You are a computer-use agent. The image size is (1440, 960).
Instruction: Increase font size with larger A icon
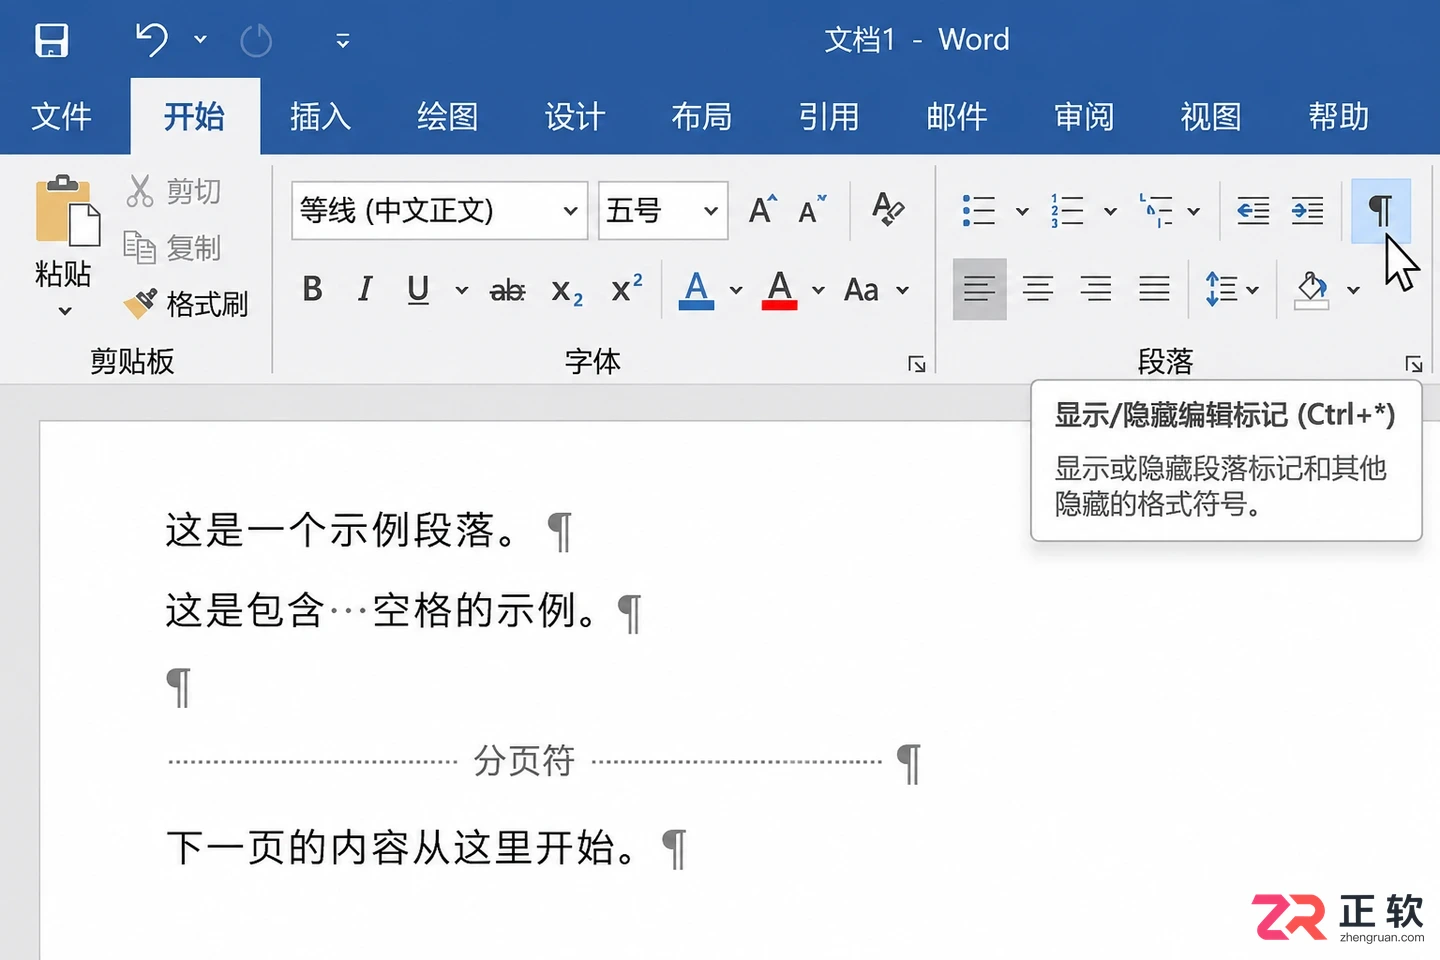[763, 210]
